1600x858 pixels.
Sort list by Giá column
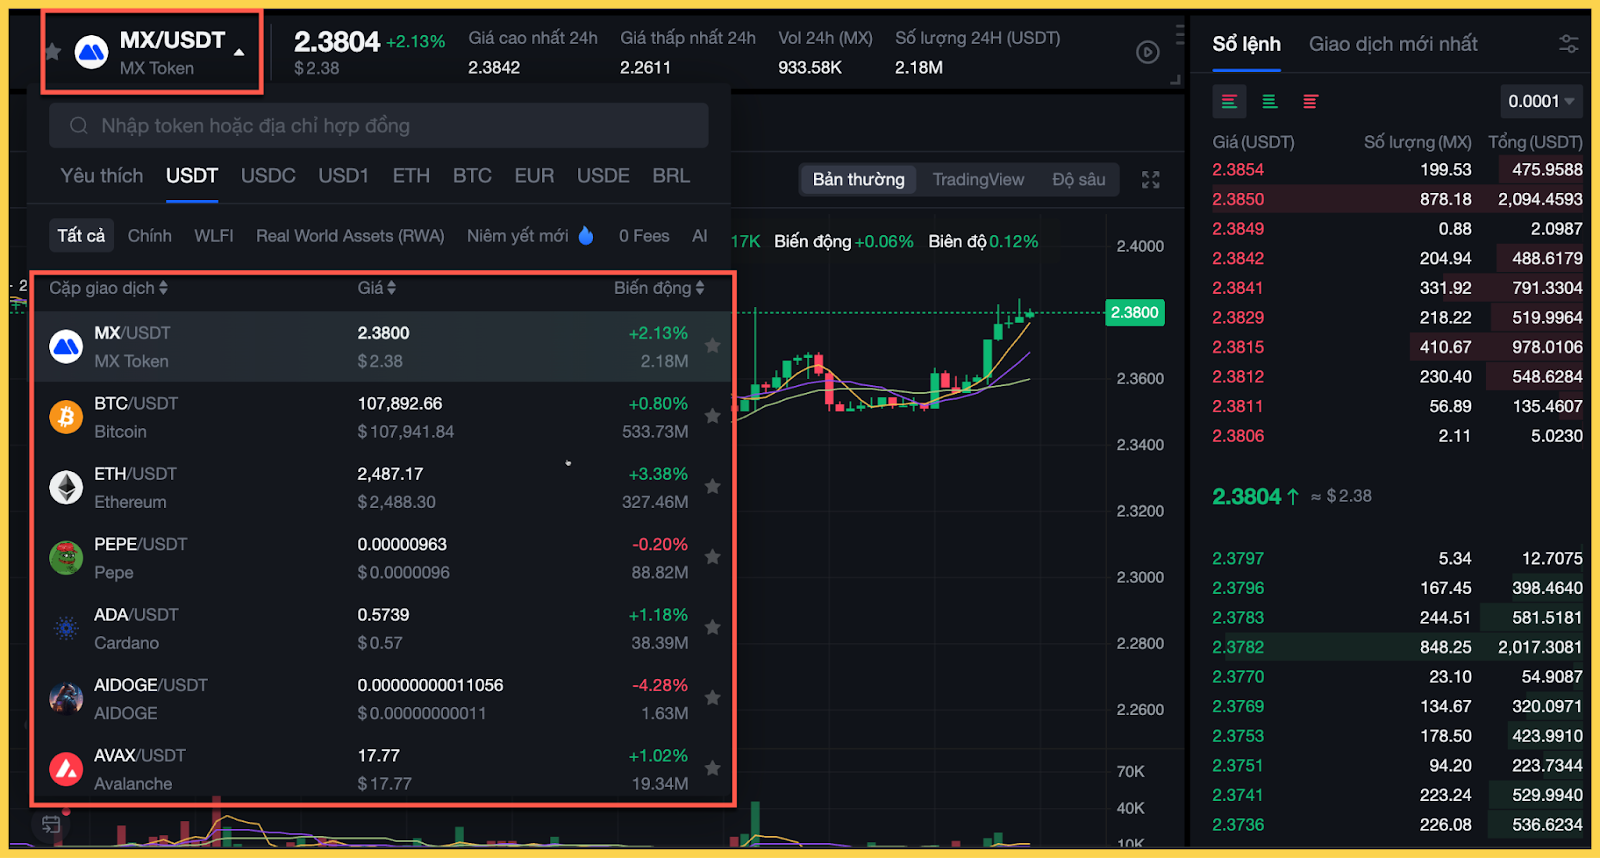pos(377,288)
